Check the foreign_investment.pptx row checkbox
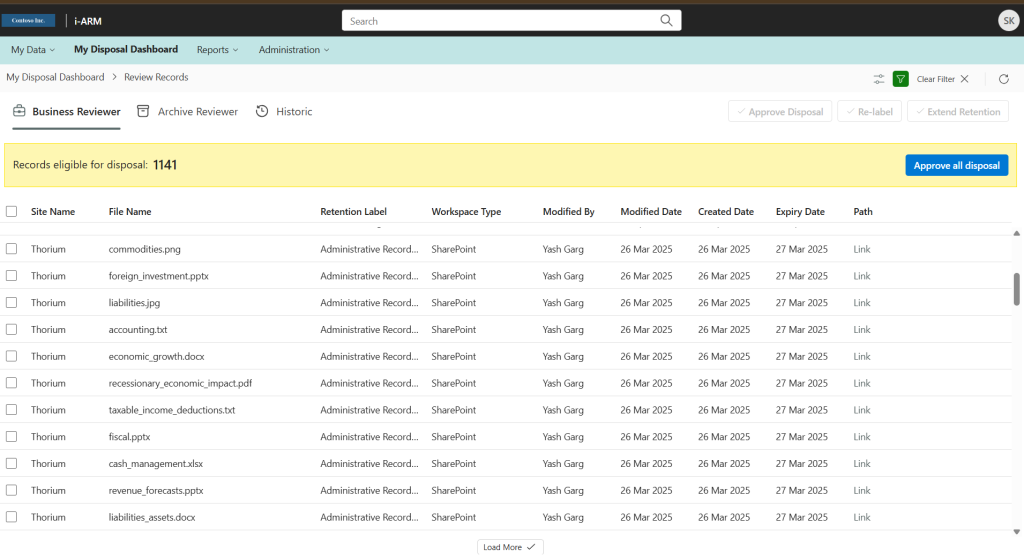 tap(11, 276)
